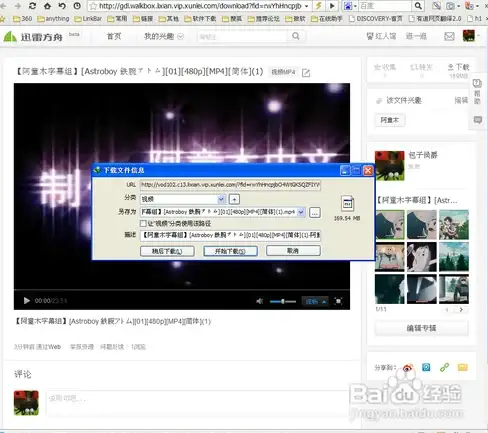
Task: Mute video with the speaker icon
Action: (259, 301)
